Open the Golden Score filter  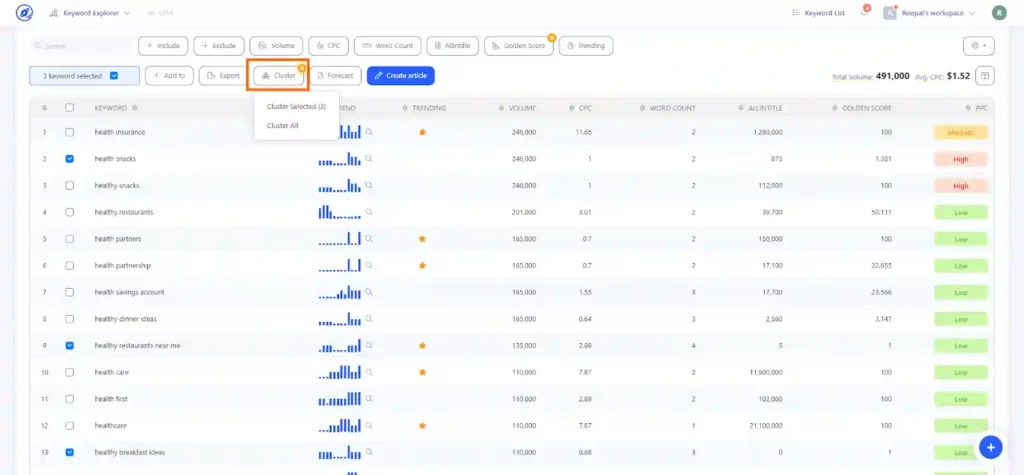[x=519, y=46]
